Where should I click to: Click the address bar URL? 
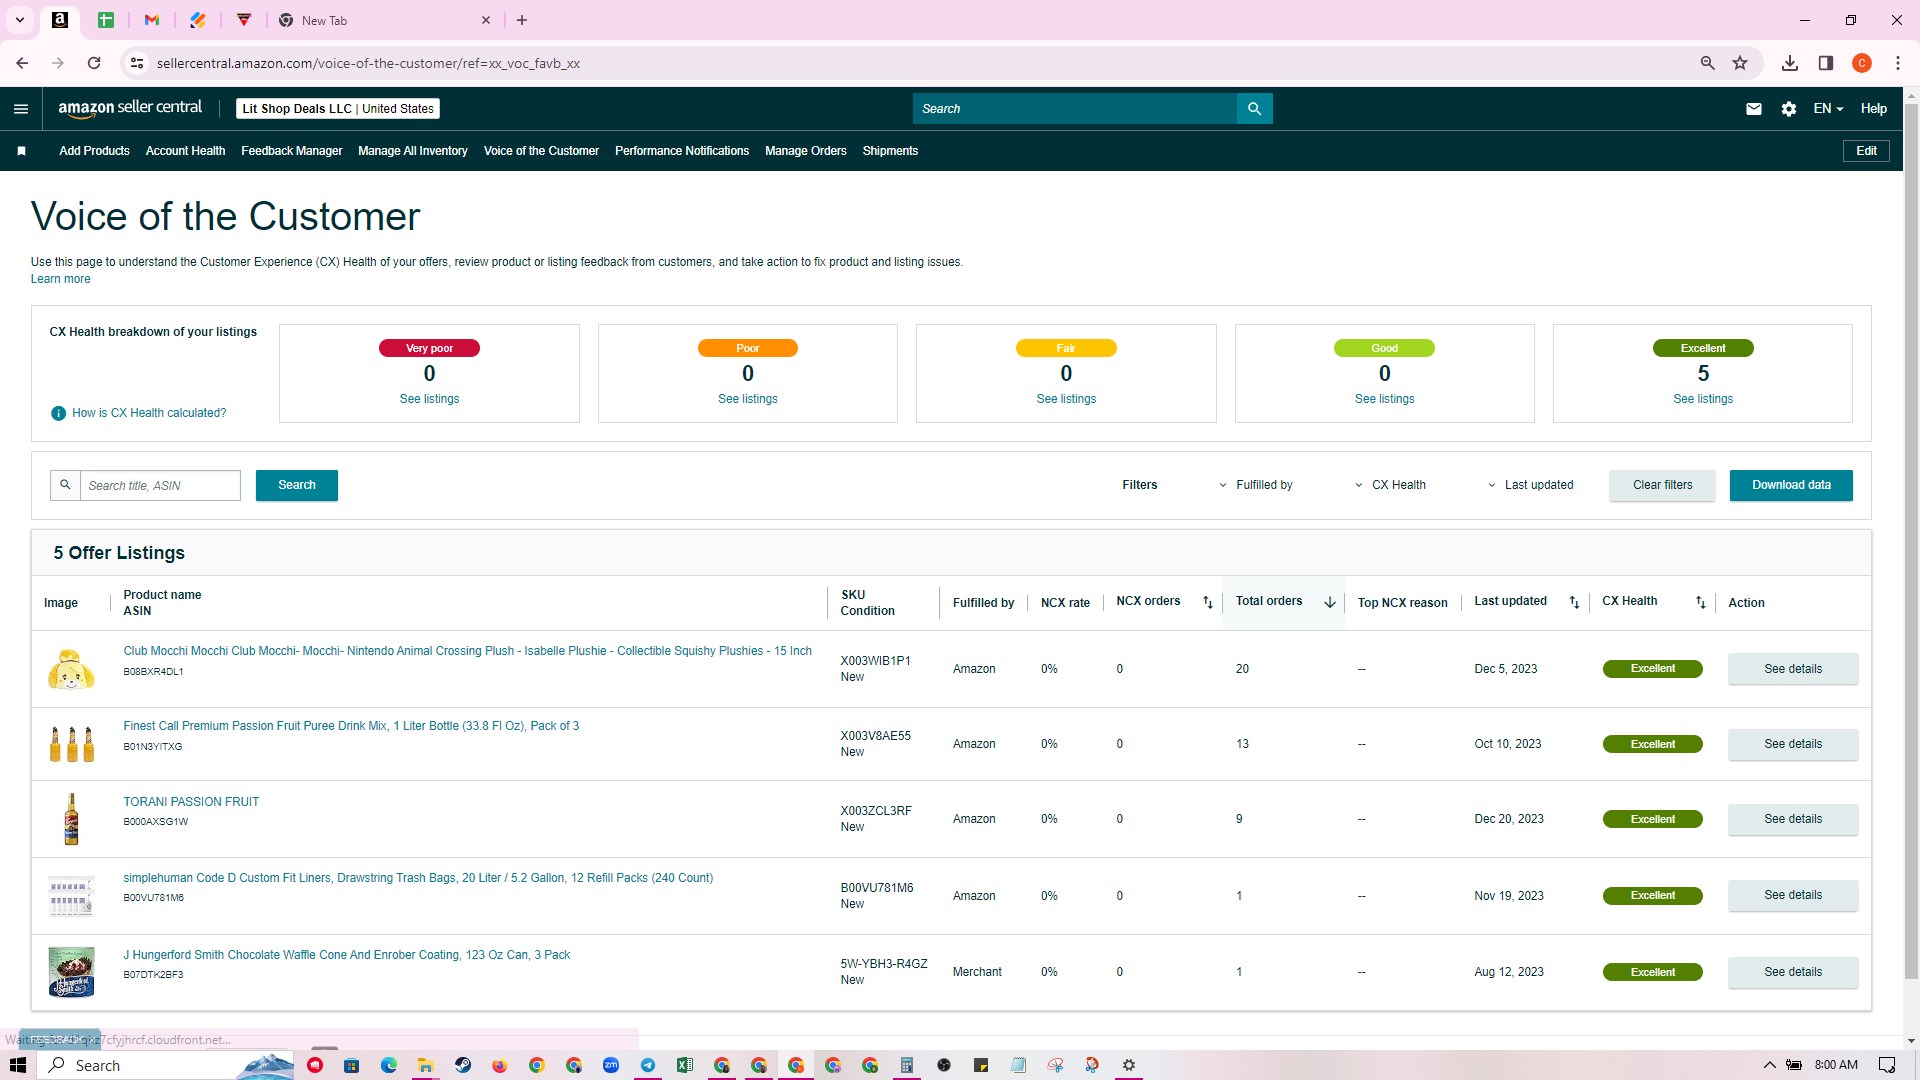point(368,63)
